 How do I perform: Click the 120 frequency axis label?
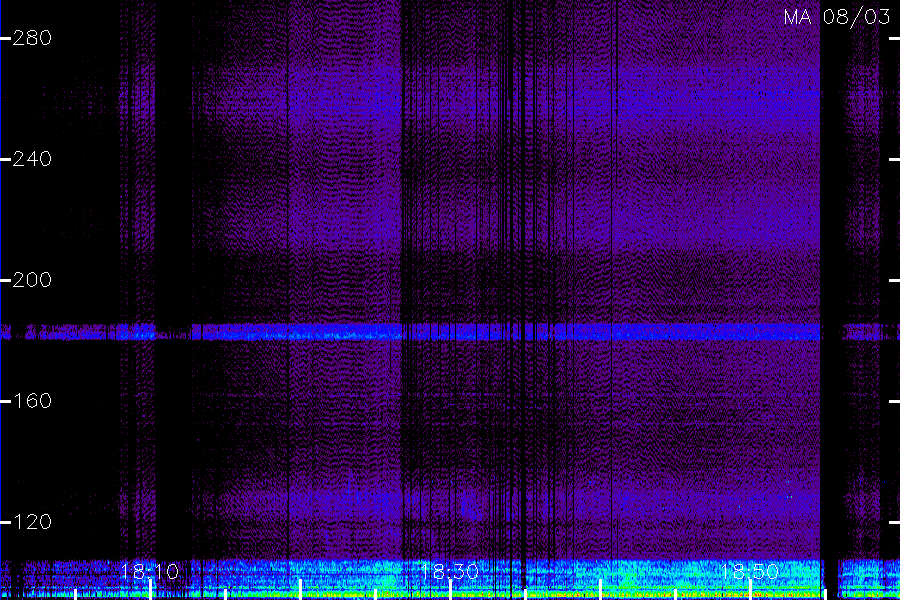point(32,522)
